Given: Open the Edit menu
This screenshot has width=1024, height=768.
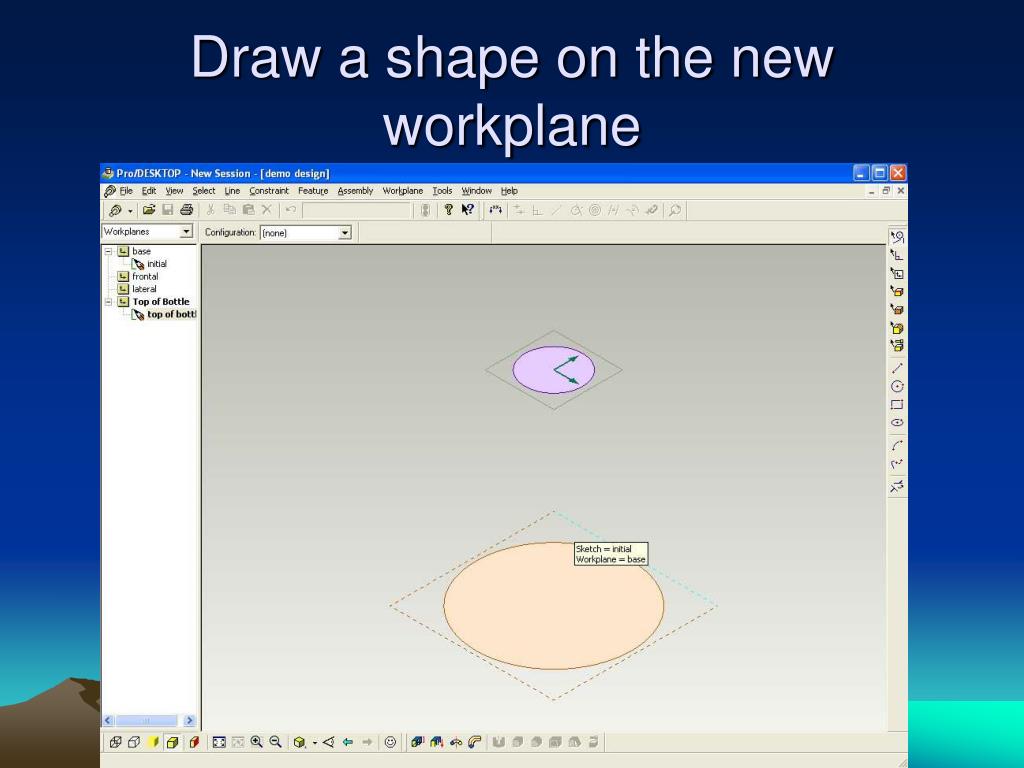Looking at the screenshot, I should point(149,191).
